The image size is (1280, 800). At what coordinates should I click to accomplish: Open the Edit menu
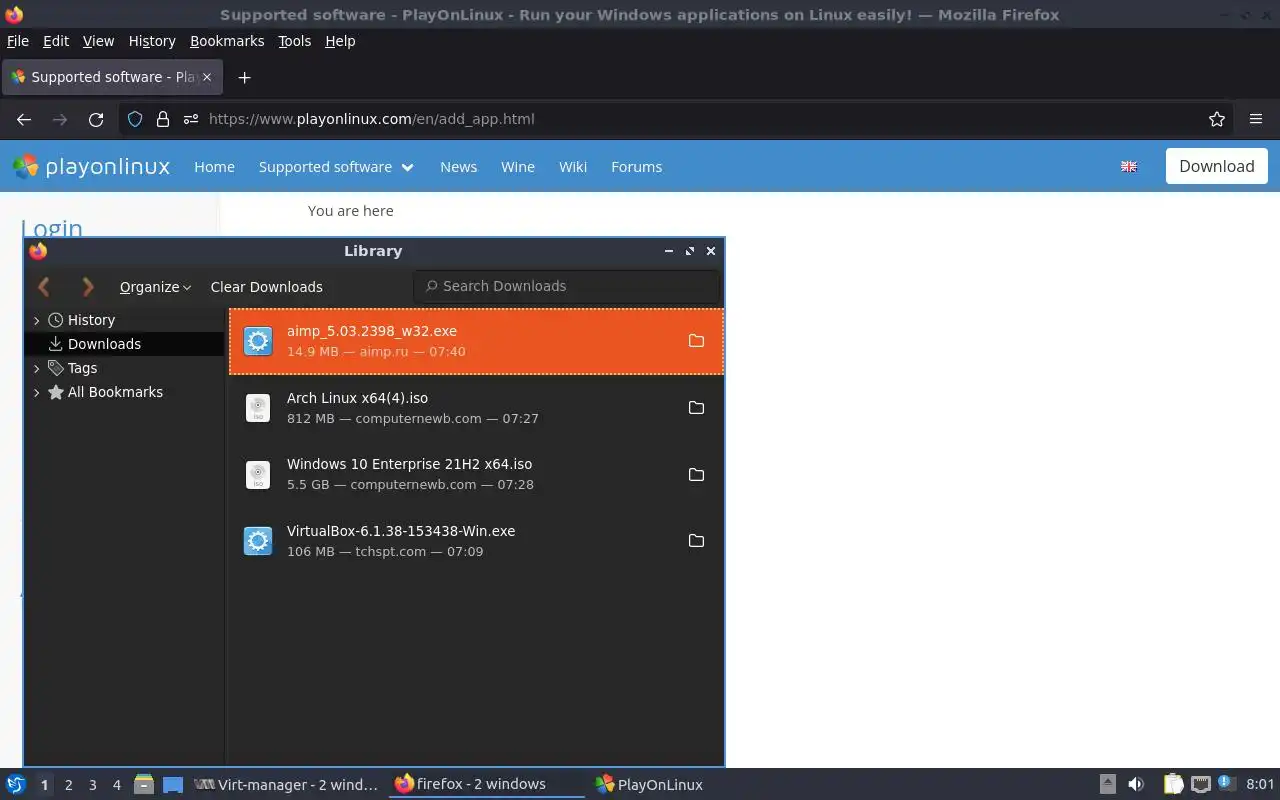pos(56,41)
